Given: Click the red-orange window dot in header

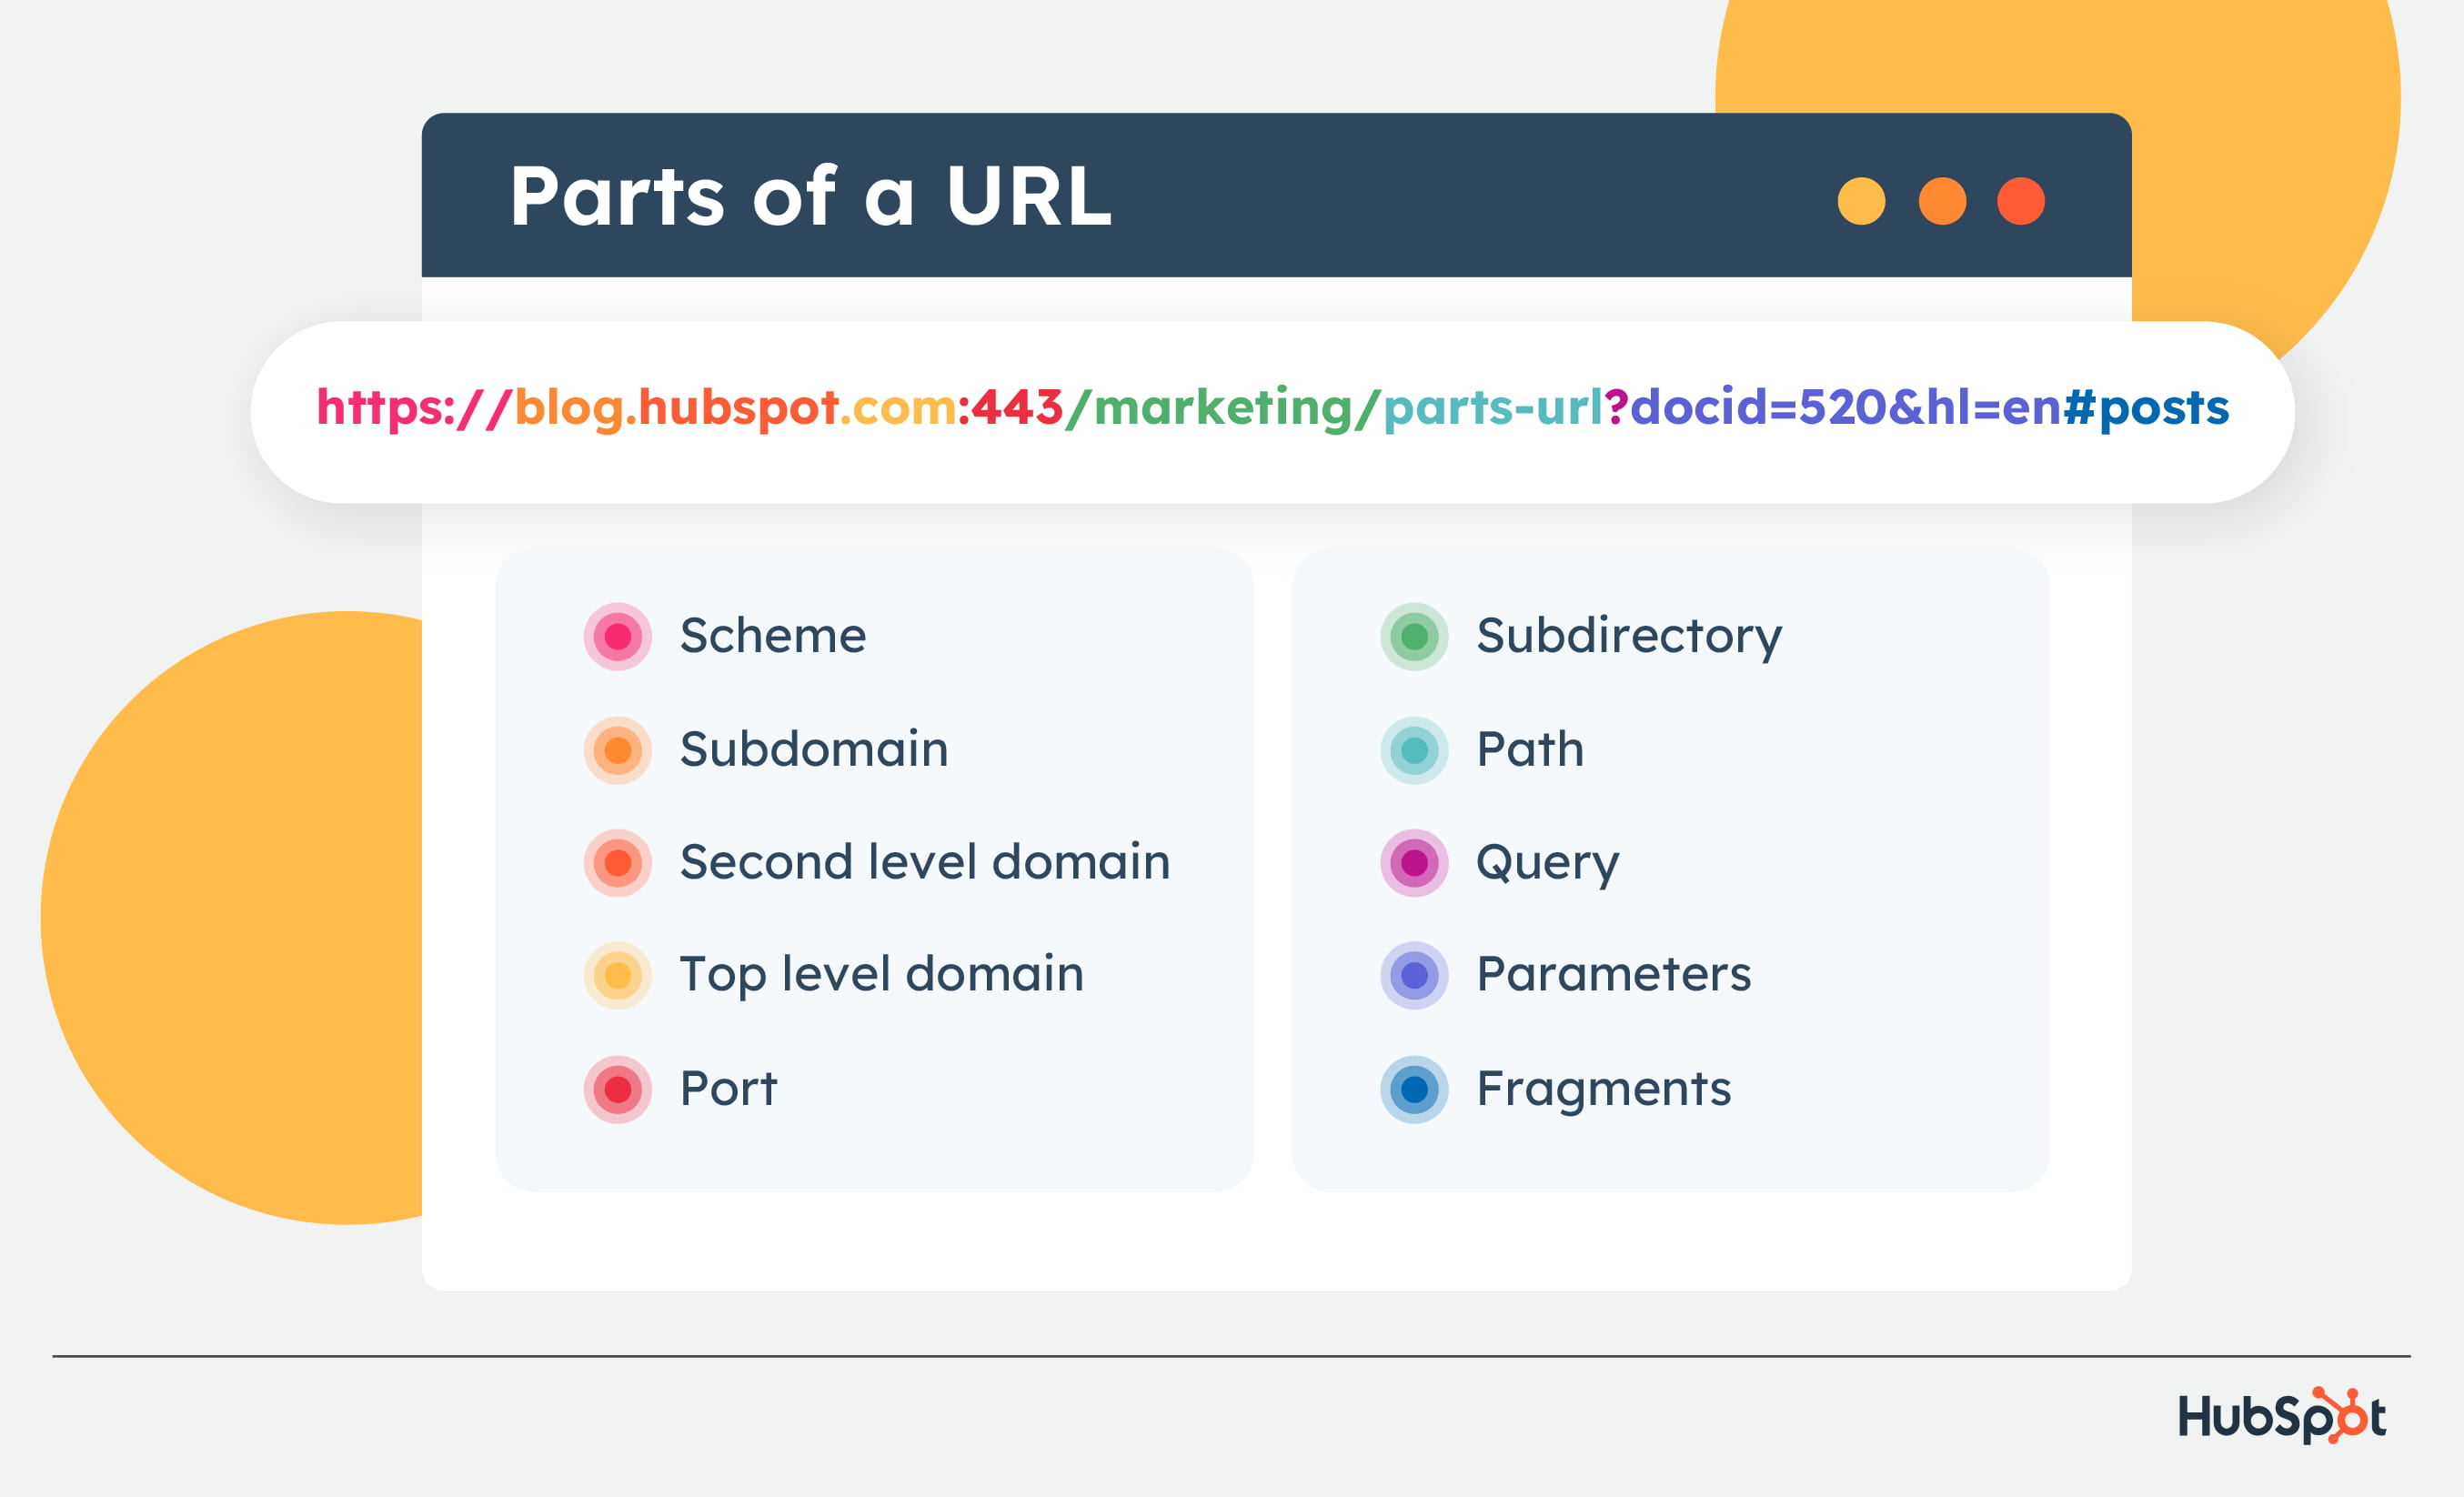Looking at the screenshot, I should click(2021, 201).
